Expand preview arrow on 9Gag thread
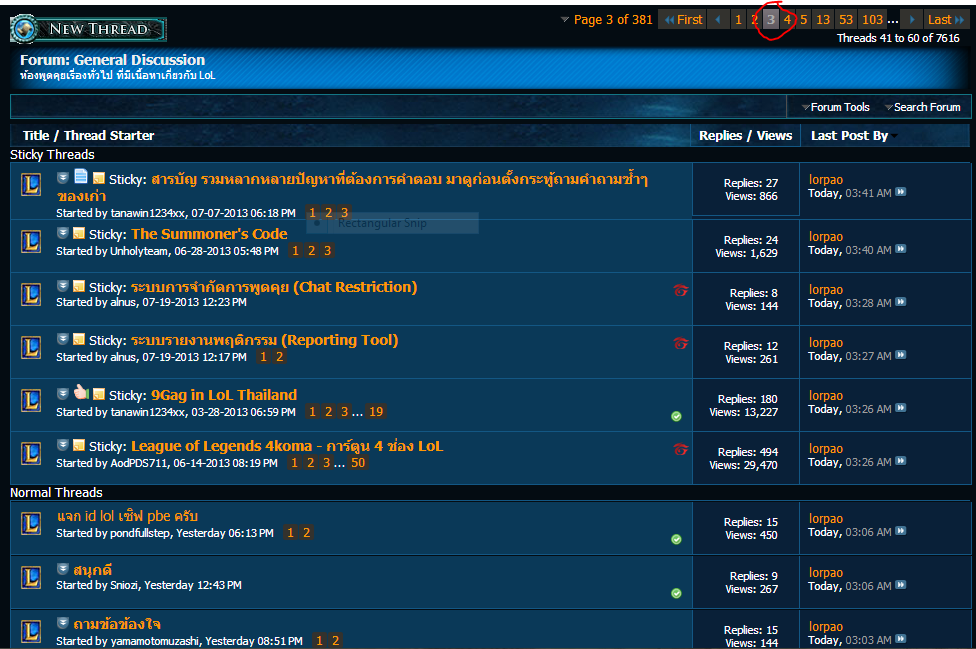This screenshot has width=976, height=649. [62, 393]
